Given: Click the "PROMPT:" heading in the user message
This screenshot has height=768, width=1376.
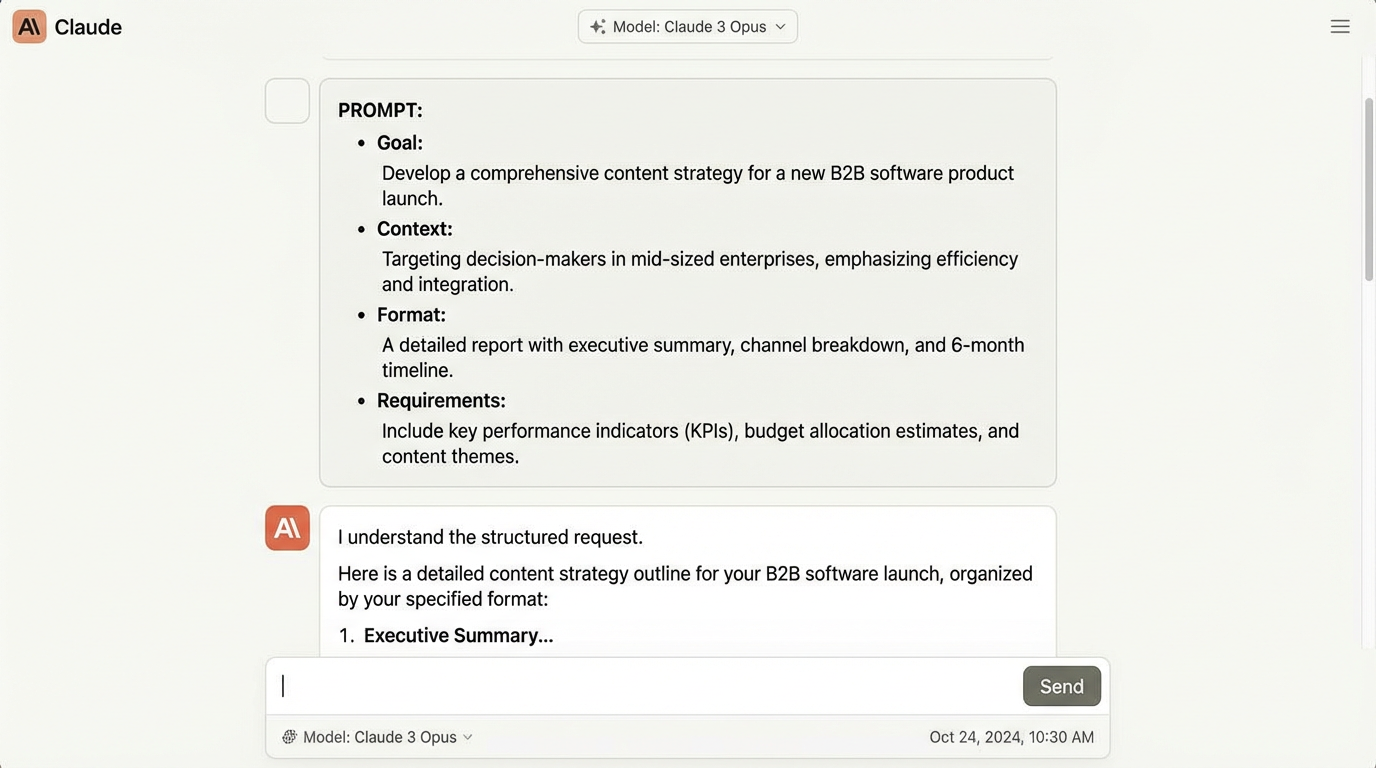Looking at the screenshot, I should [380, 110].
